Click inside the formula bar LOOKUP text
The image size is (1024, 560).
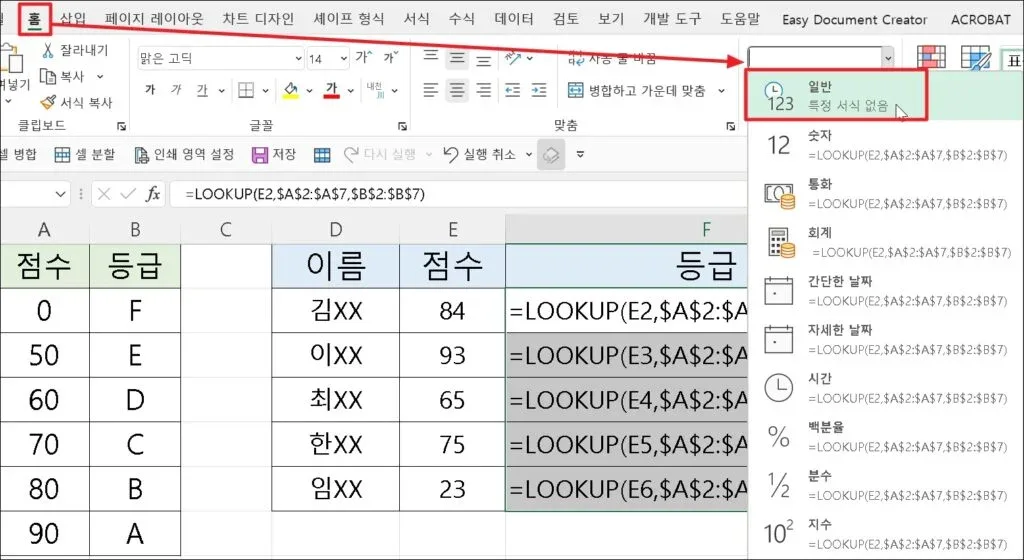pyautogui.click(x=305, y=194)
